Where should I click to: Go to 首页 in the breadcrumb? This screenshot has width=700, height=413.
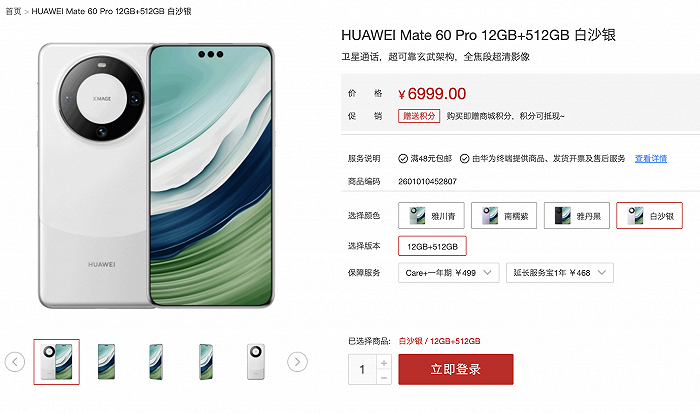pos(13,11)
